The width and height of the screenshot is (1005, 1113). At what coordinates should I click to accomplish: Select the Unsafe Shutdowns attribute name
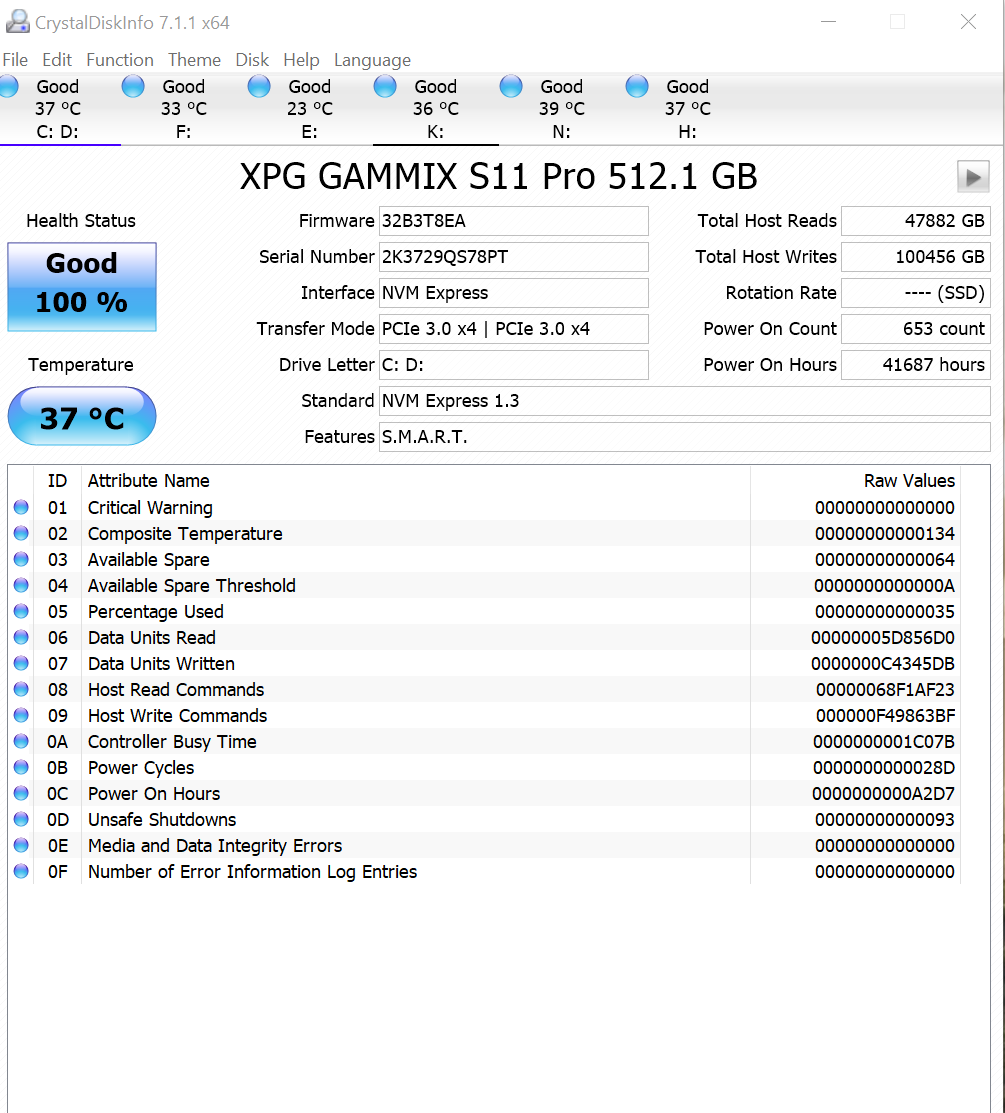pyautogui.click(x=162, y=820)
